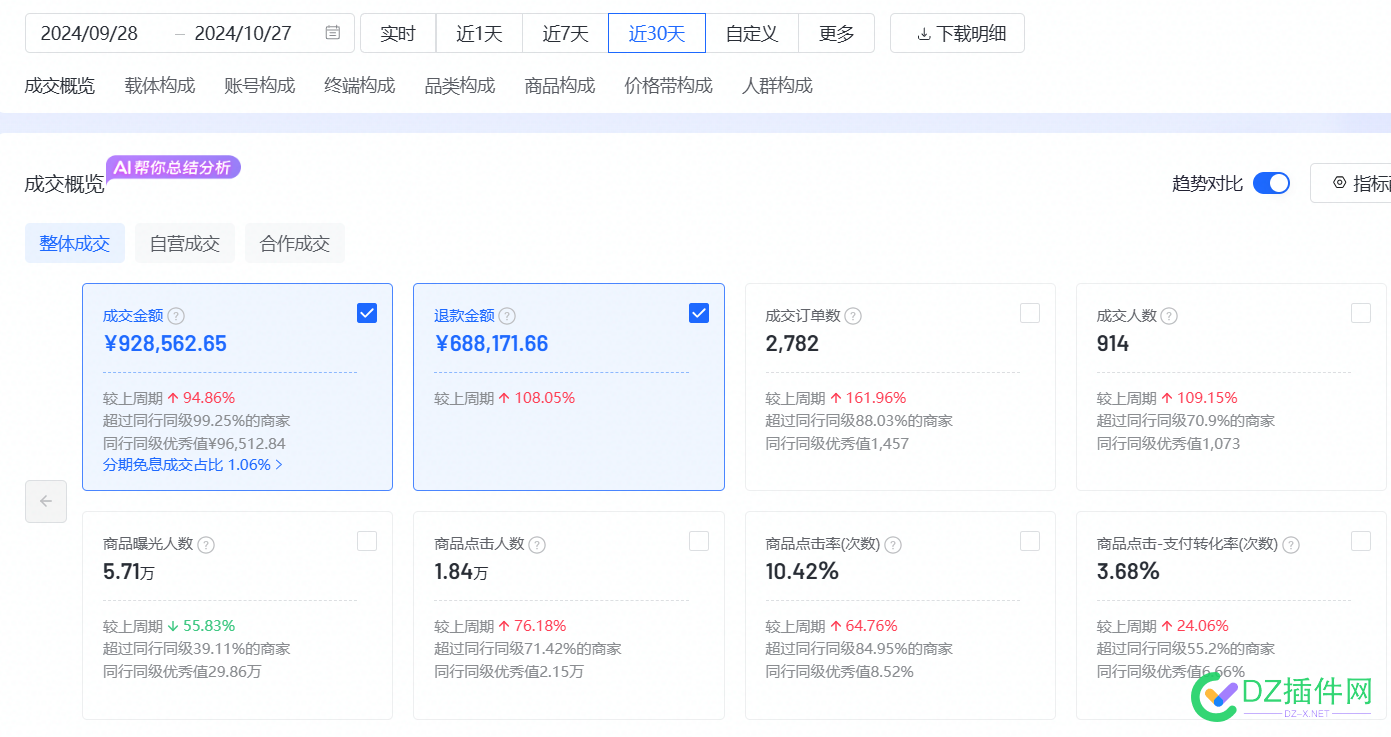Screen dimensions: 1391x737
Task: Click the start date 2024/09/28 field
Action: click(90, 33)
